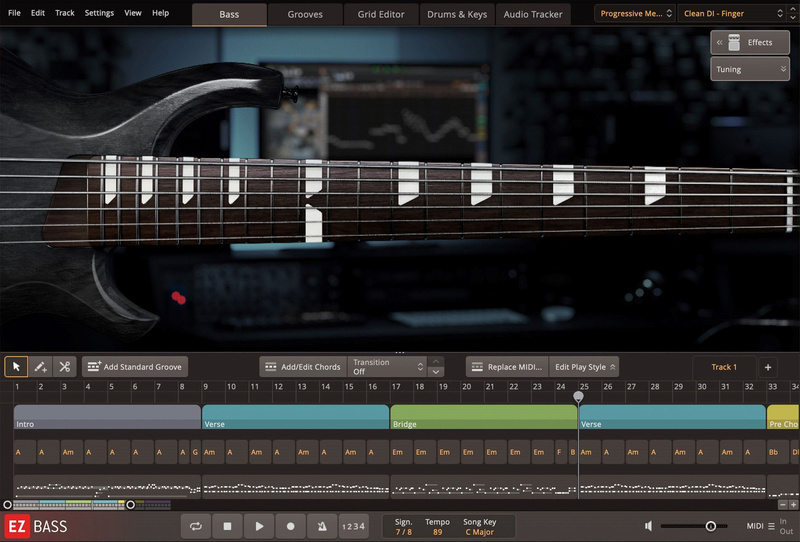Click the right handle of song overview
This screenshot has width=800, height=542.
[x=131, y=505]
